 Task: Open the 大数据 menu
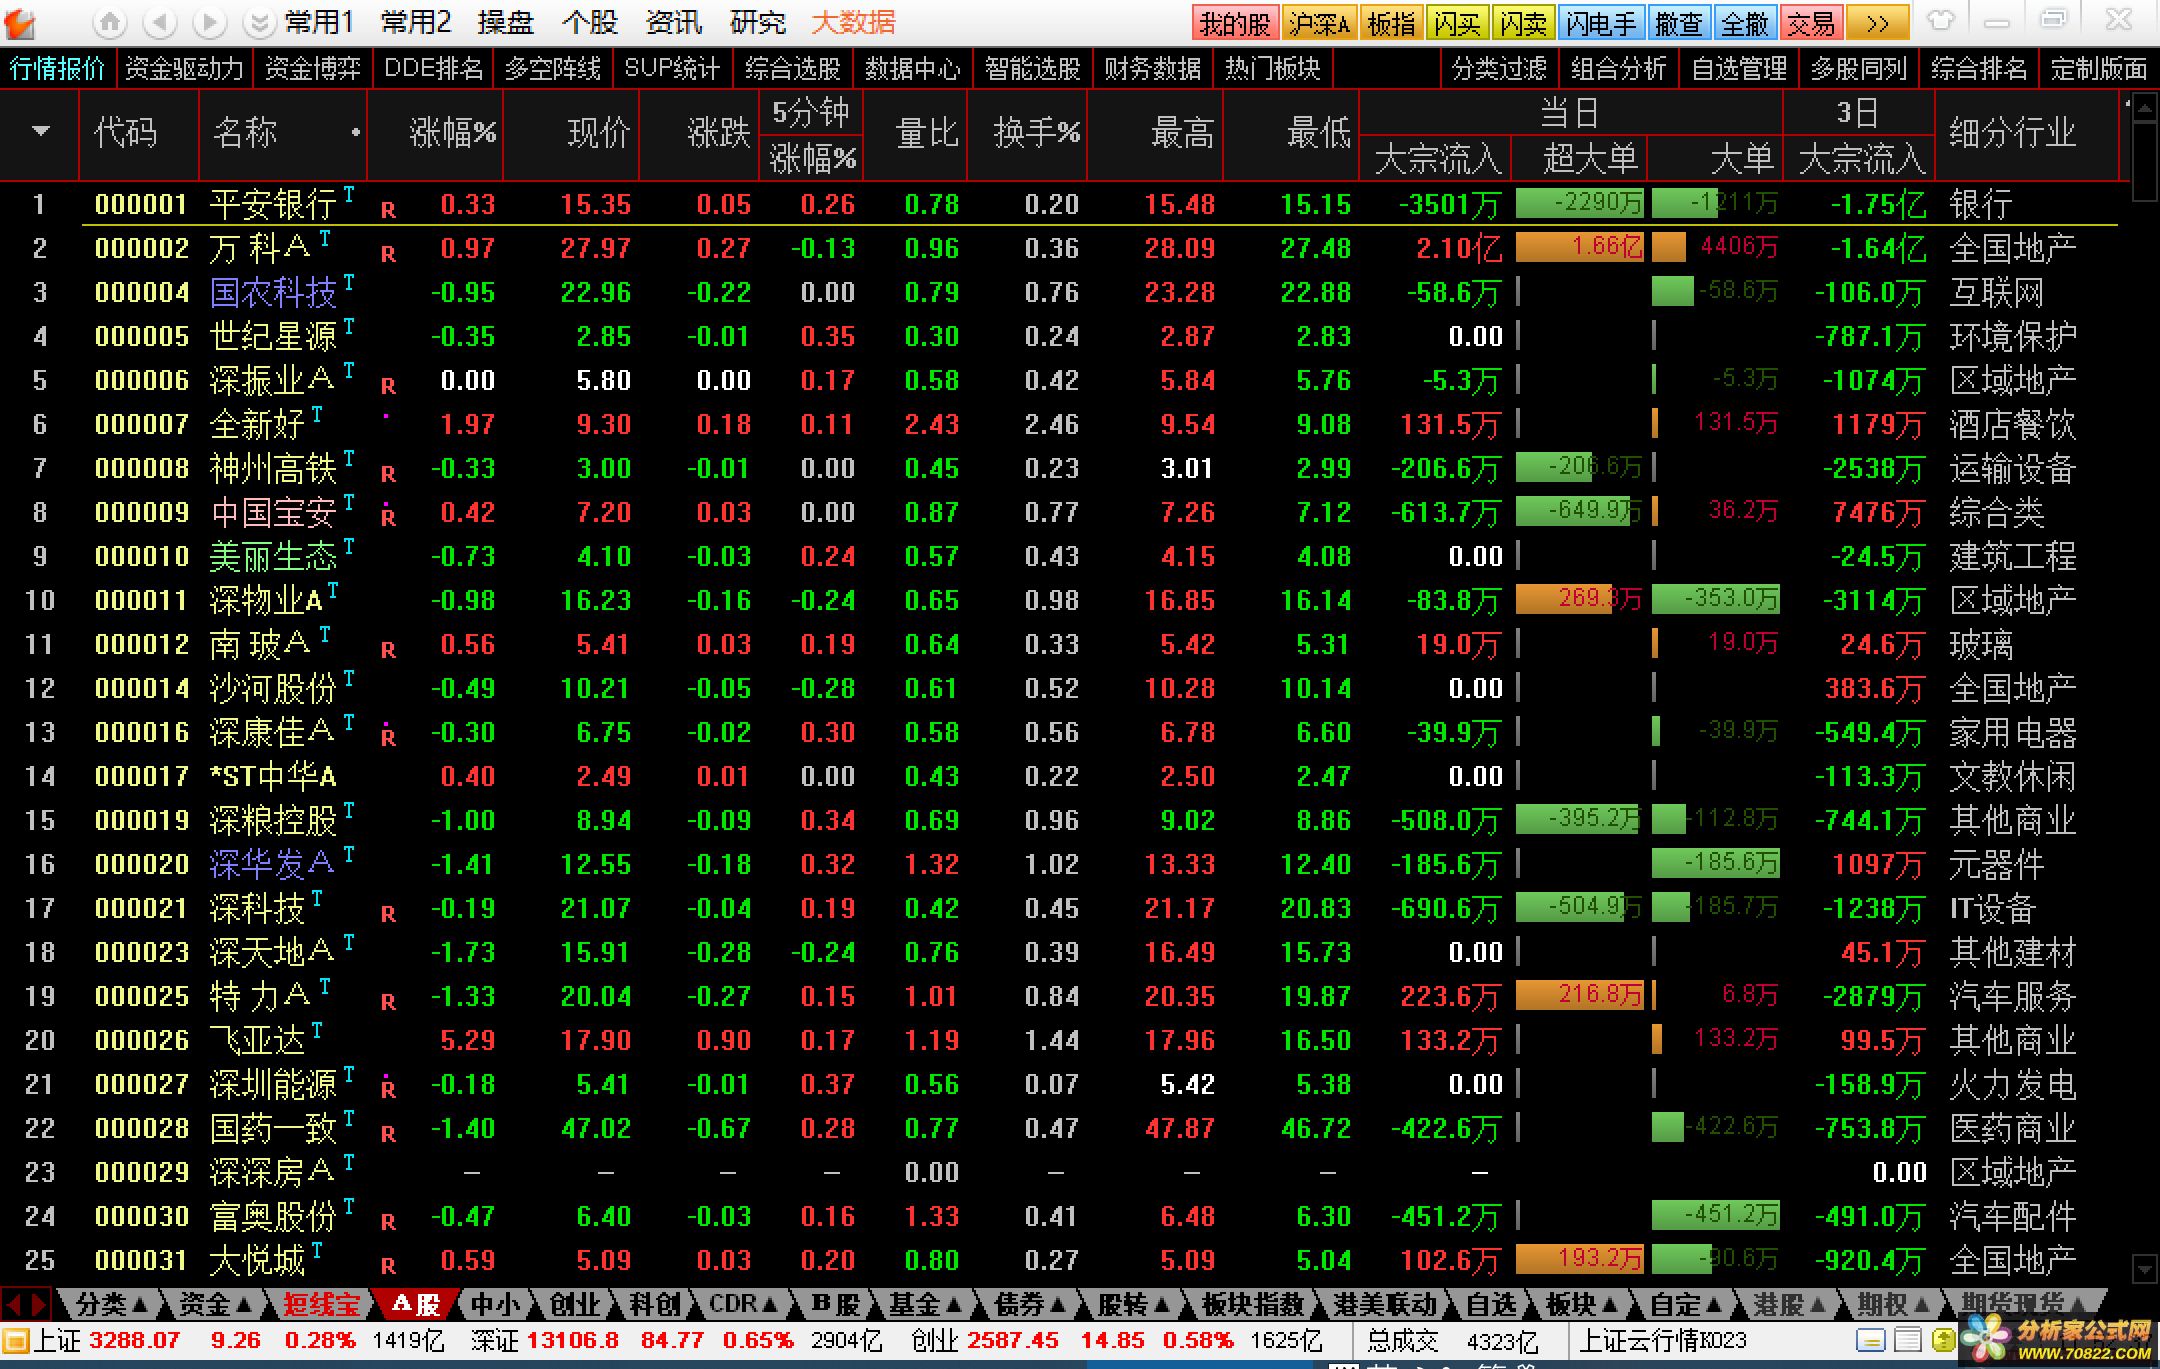[854, 22]
